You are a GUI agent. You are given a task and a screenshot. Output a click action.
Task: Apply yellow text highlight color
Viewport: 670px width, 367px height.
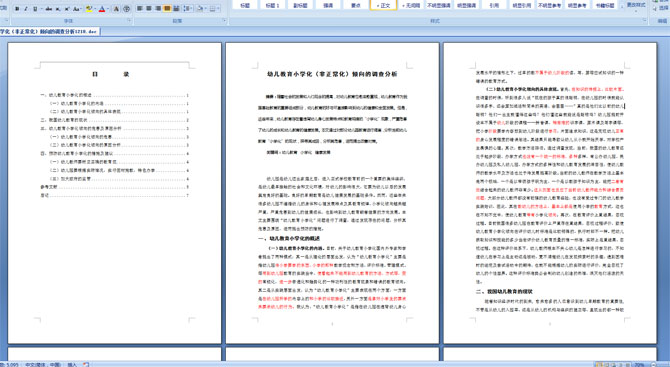pos(89,9)
